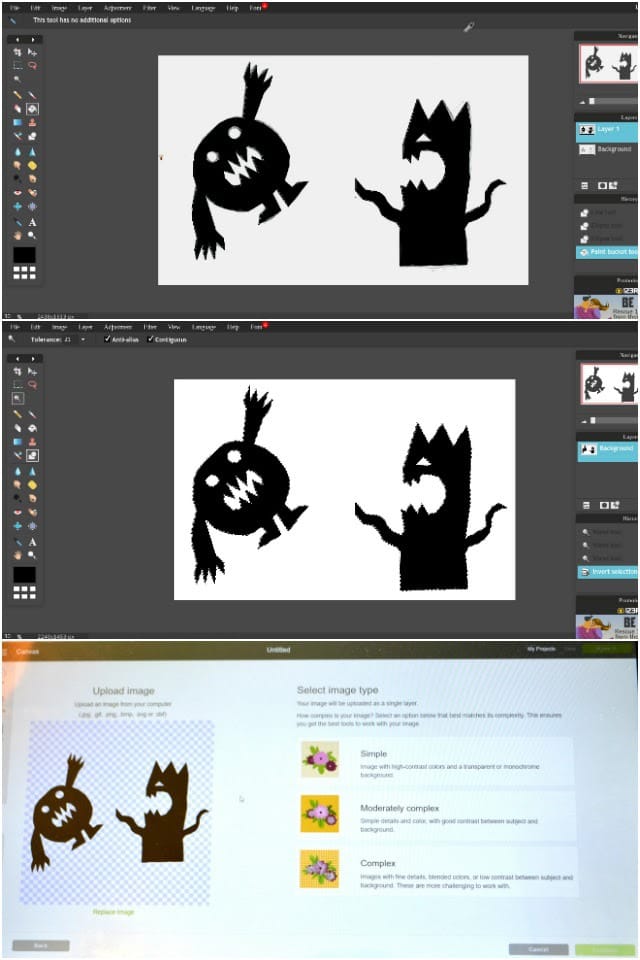Select Lasso tool in top Pixlr window
This screenshot has height=960, width=640.
[32, 66]
